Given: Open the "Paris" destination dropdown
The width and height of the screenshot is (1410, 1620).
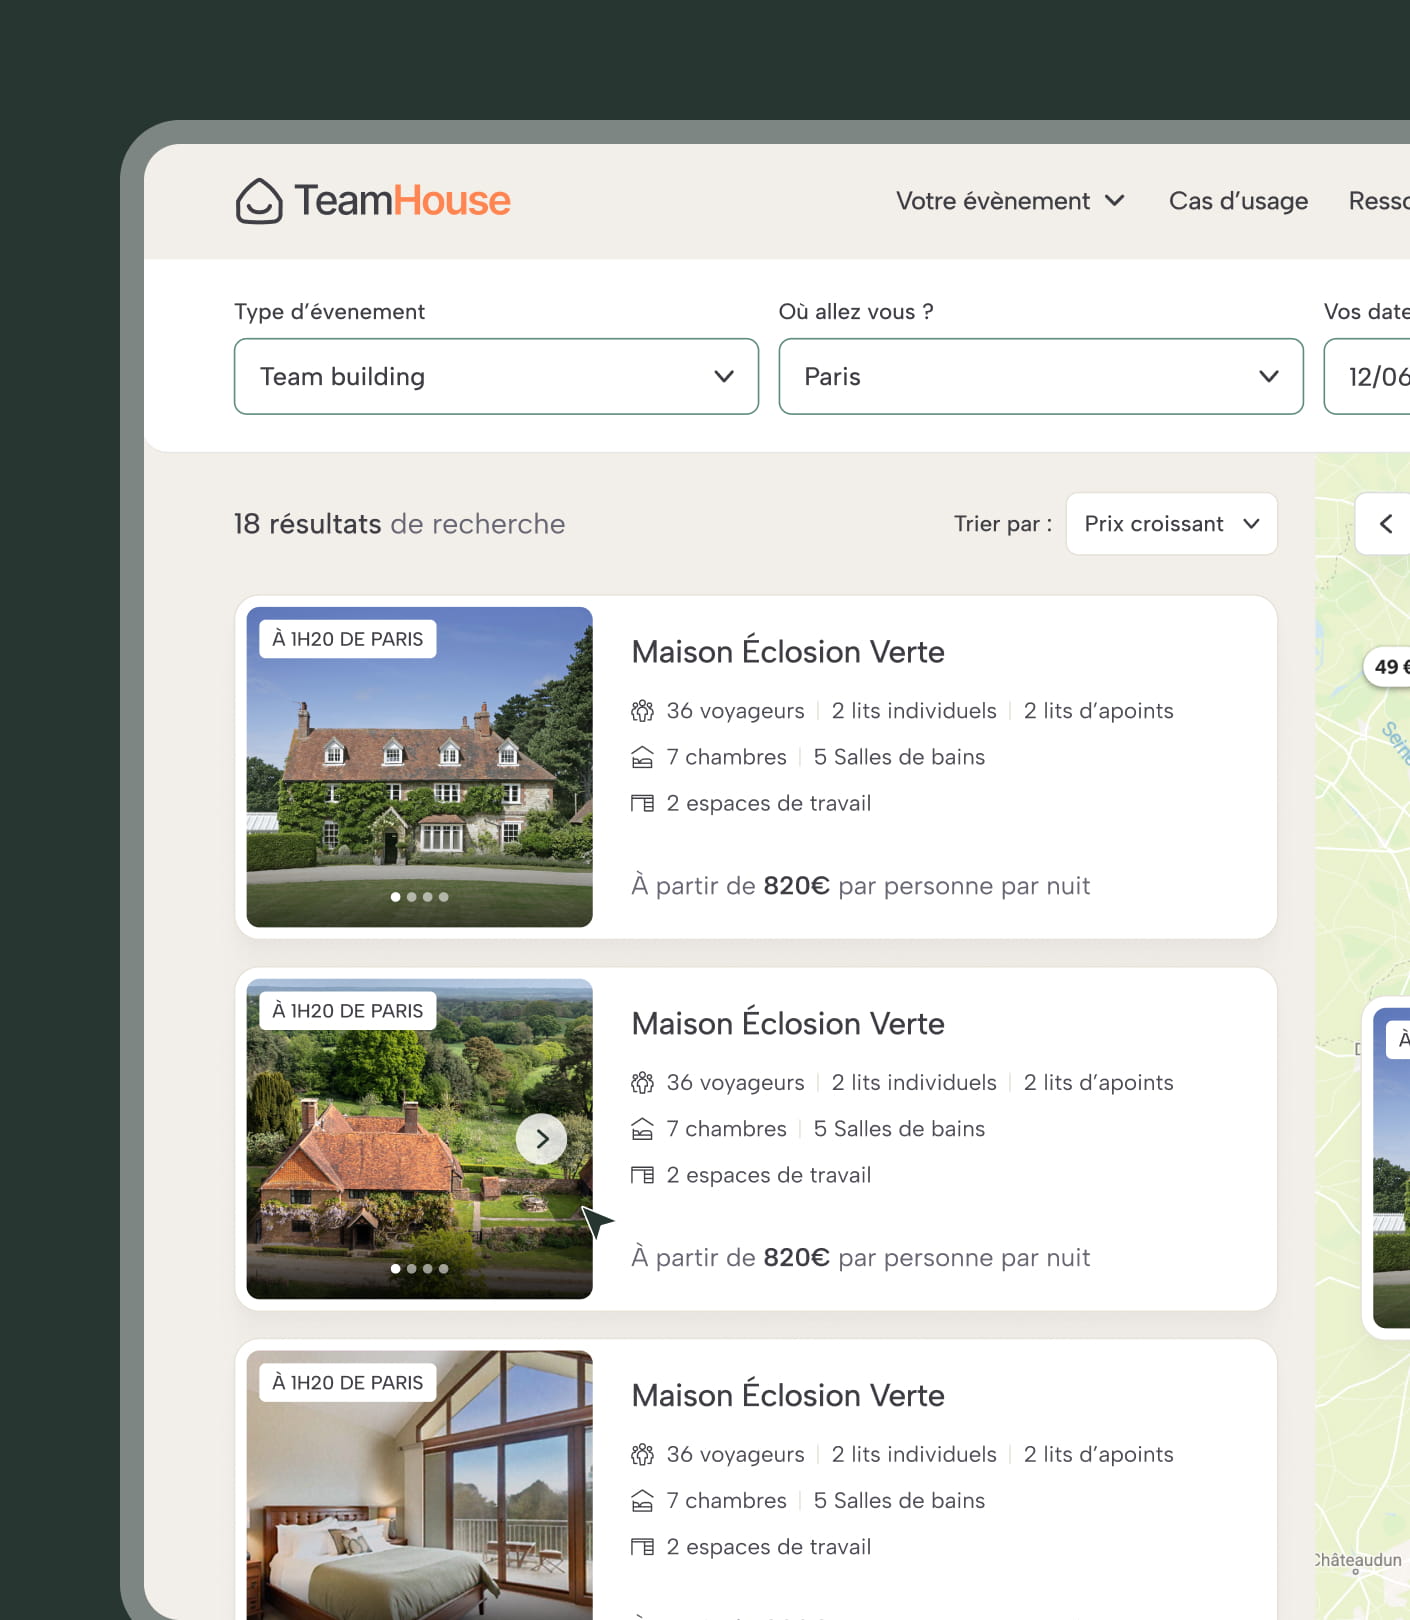Looking at the screenshot, I should pos(1041,376).
